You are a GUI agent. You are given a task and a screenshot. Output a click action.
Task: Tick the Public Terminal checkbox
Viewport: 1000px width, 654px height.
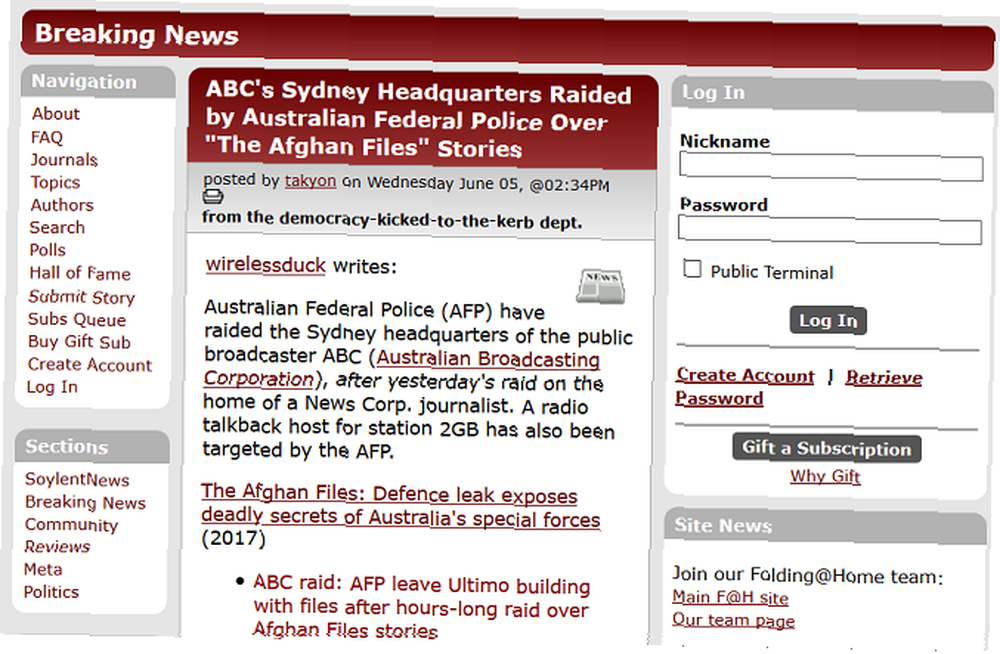(x=692, y=269)
